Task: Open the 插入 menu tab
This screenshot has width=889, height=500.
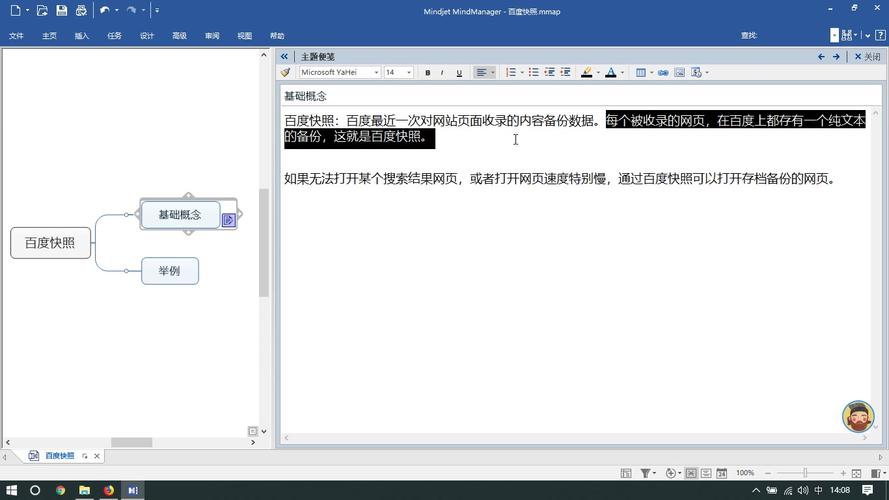Action: [82, 36]
